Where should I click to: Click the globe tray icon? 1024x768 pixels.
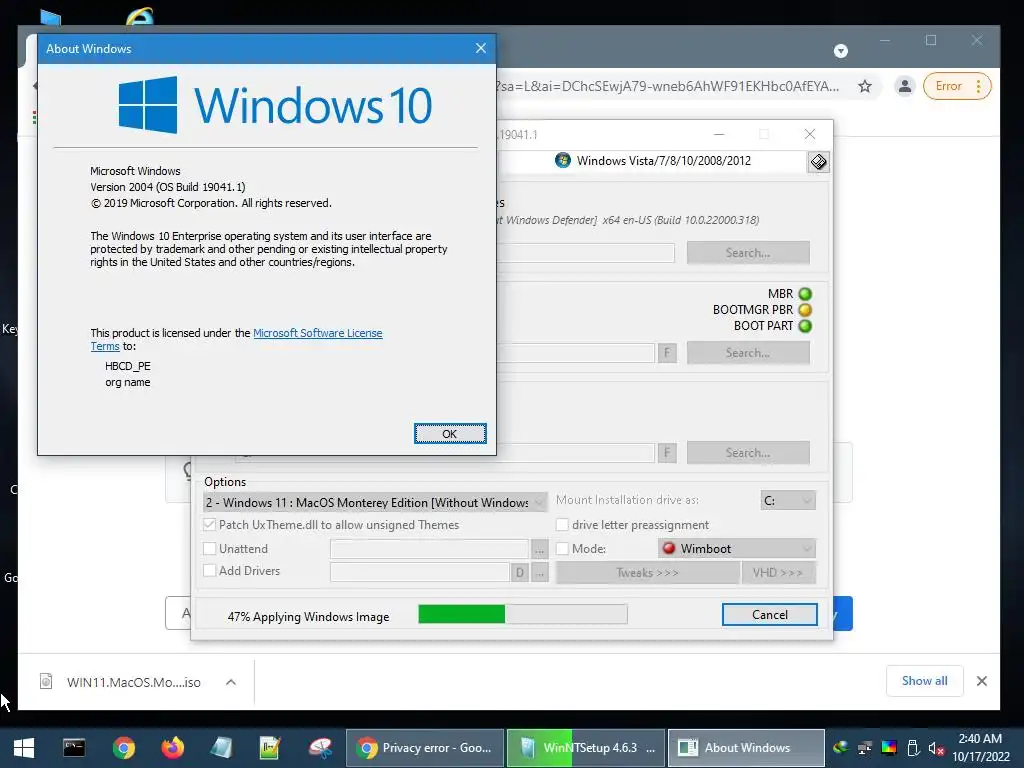point(840,747)
